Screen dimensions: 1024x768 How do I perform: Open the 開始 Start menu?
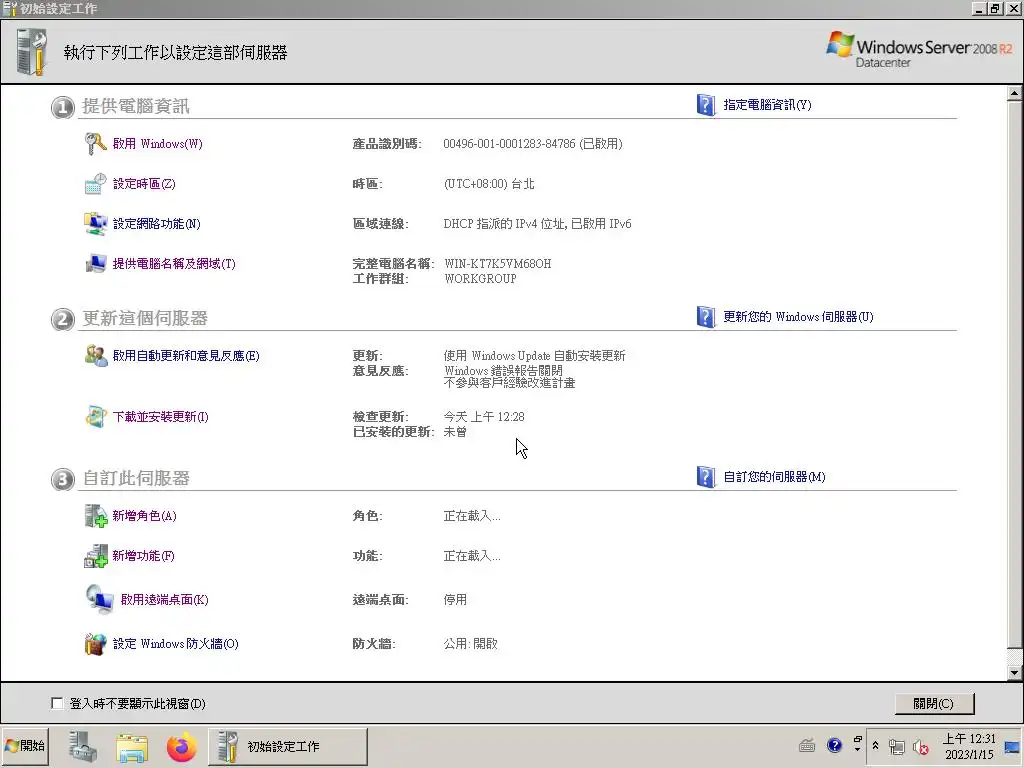(x=25, y=746)
